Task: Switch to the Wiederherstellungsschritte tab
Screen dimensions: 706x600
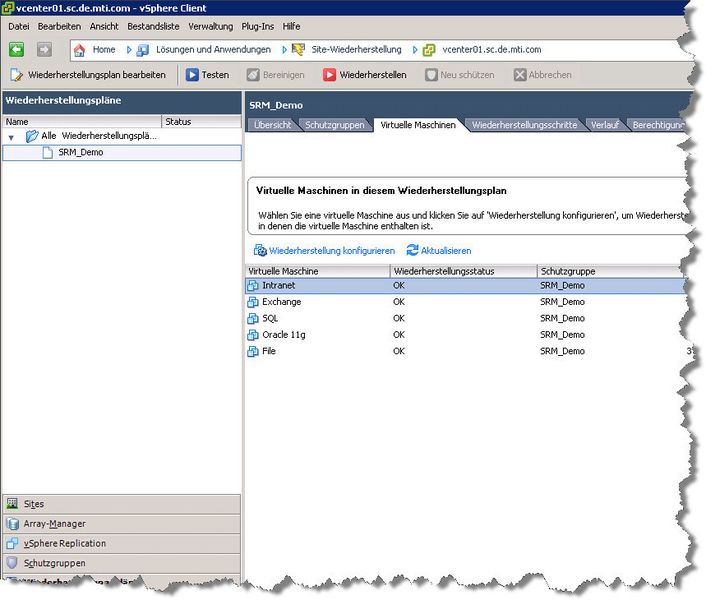Action: coord(525,125)
